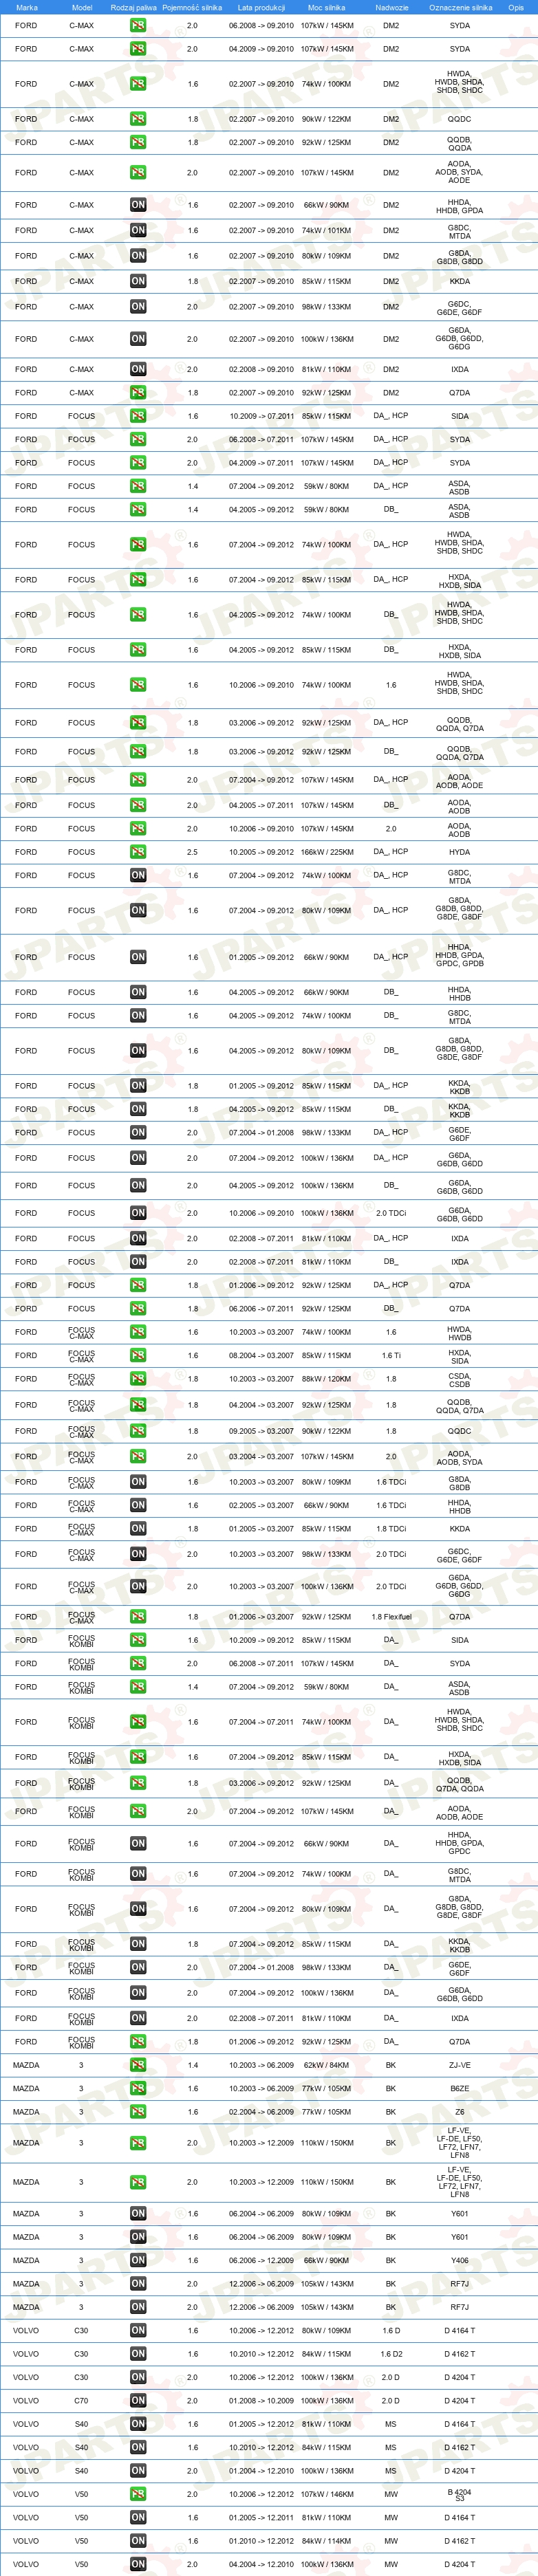Click PB icon in DM2 row with QQDC
Screen dimensions: 538x2576
[x=138, y=119]
